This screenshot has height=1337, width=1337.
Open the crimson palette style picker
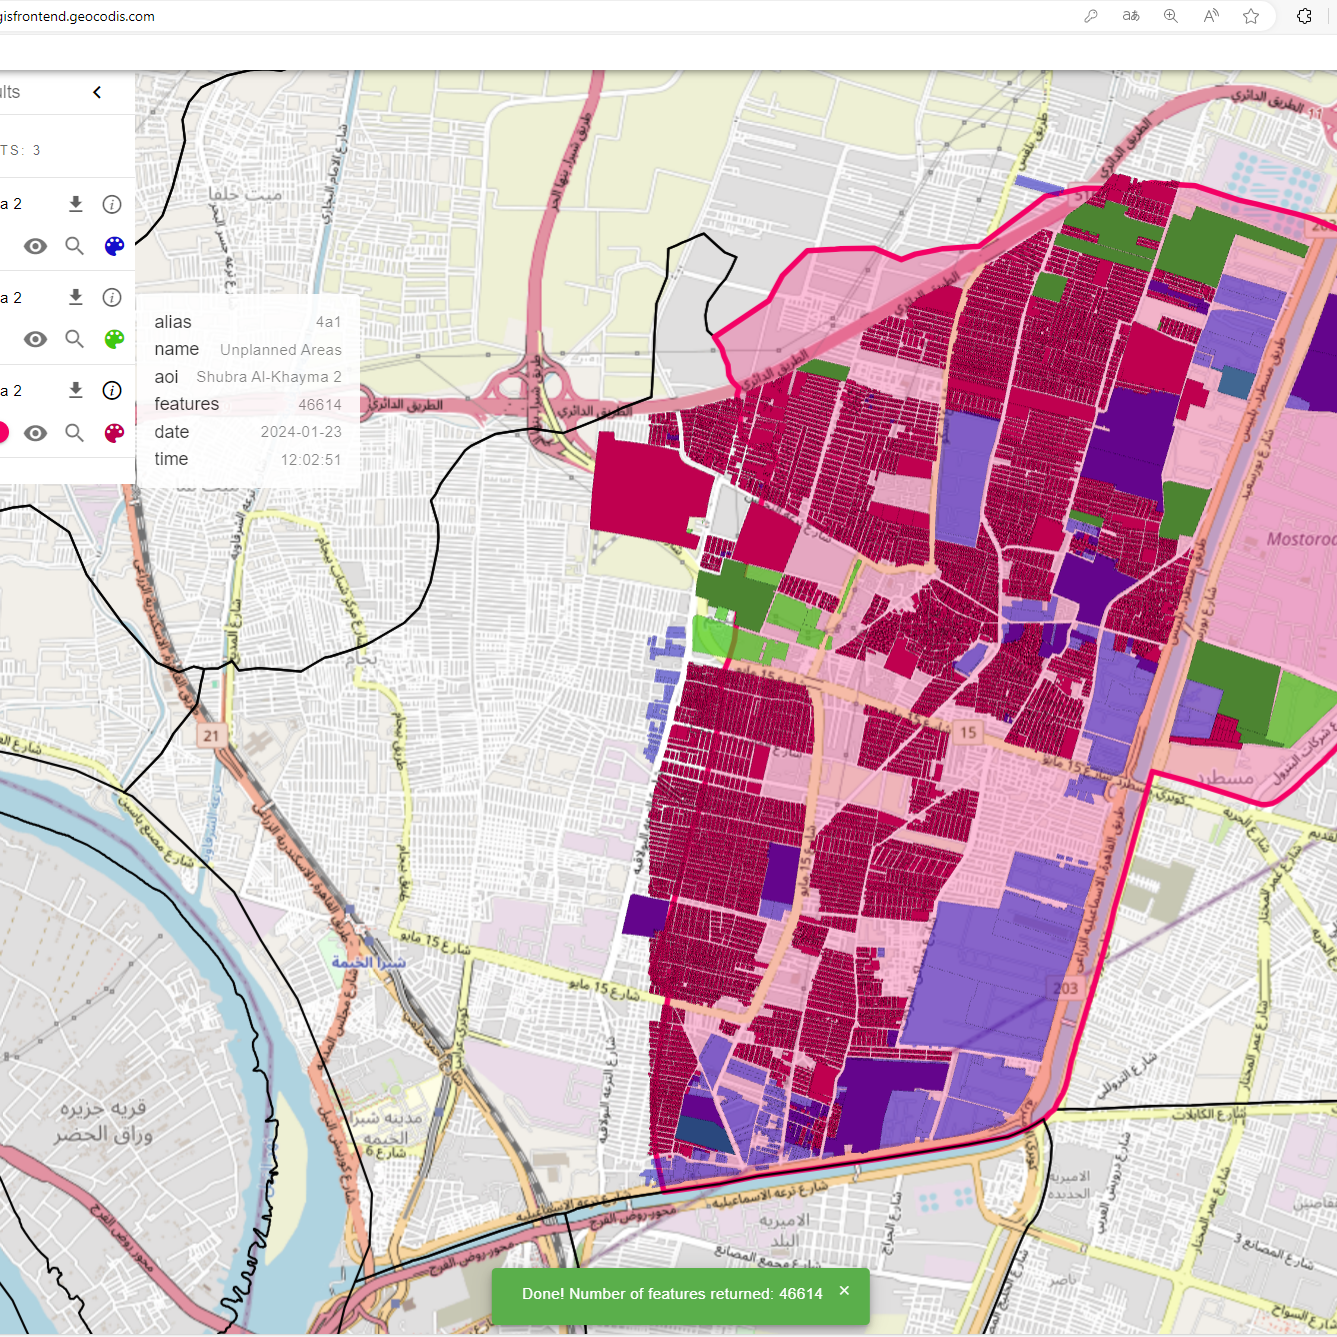tap(114, 433)
